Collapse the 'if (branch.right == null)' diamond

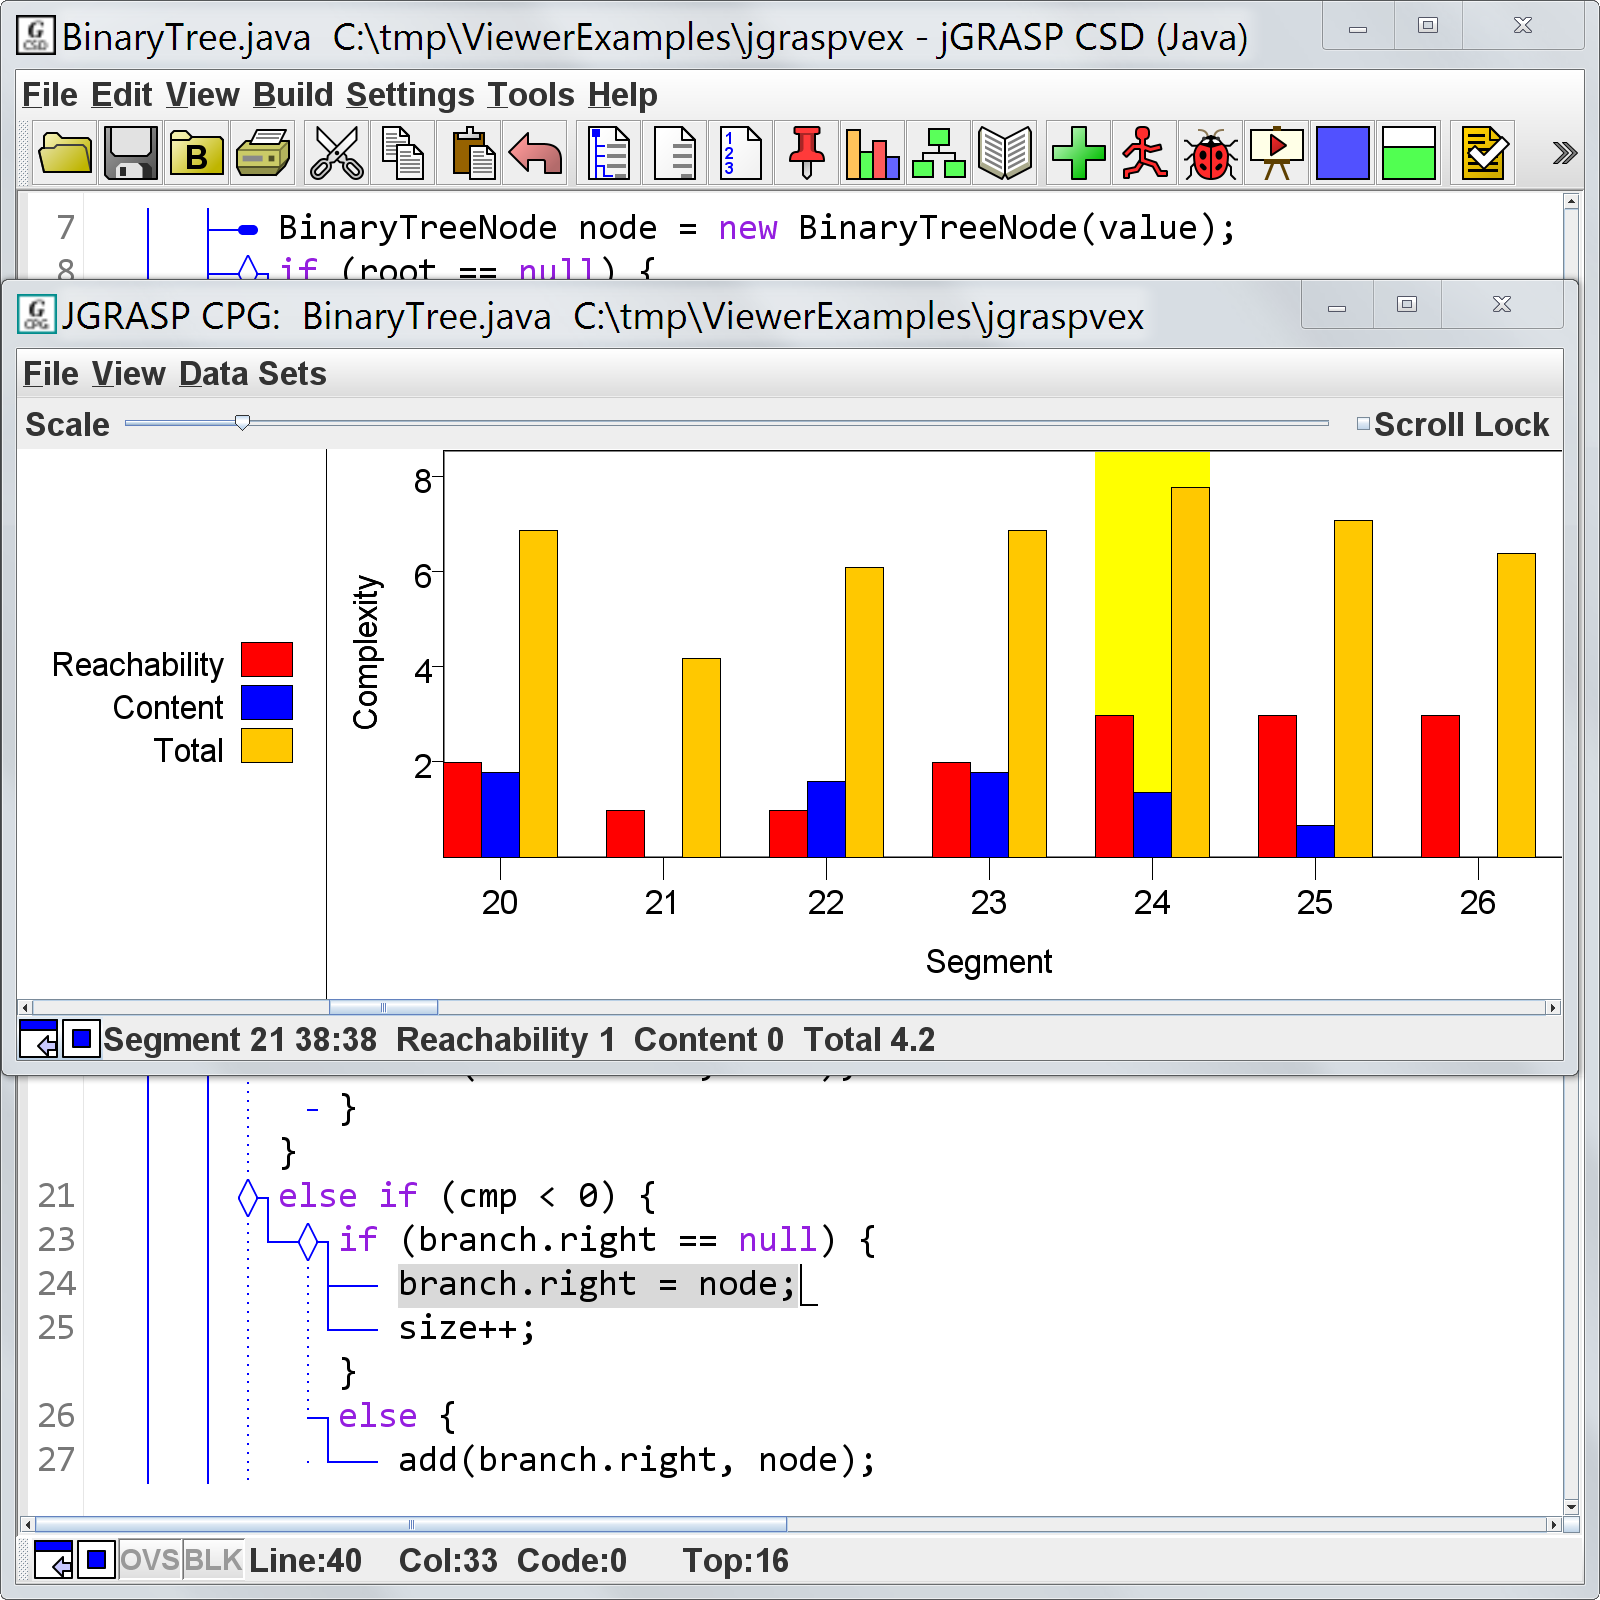(309, 1241)
